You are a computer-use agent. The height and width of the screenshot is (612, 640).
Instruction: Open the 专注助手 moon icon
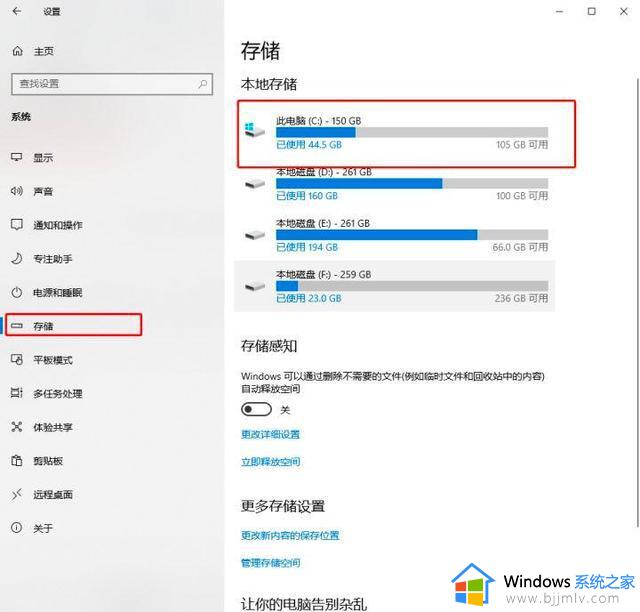(17, 258)
